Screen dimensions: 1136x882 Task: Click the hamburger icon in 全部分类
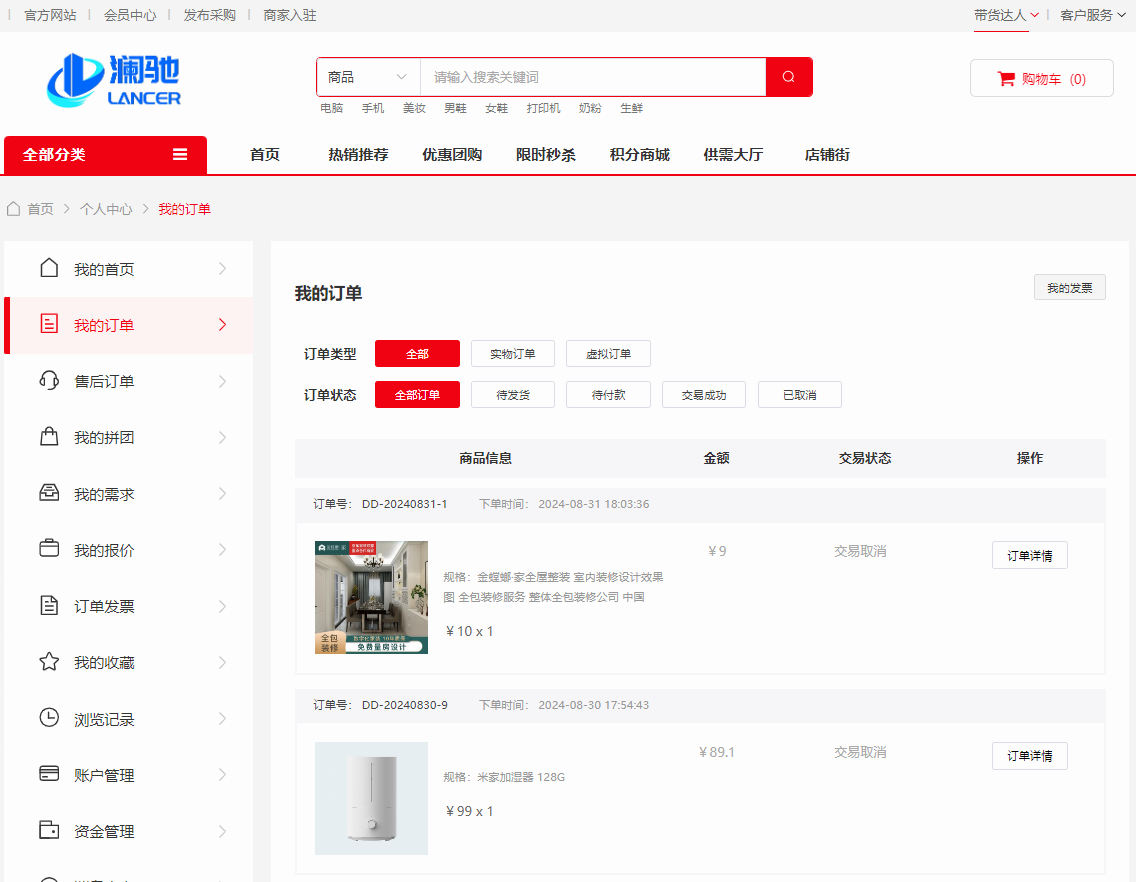tap(180, 155)
